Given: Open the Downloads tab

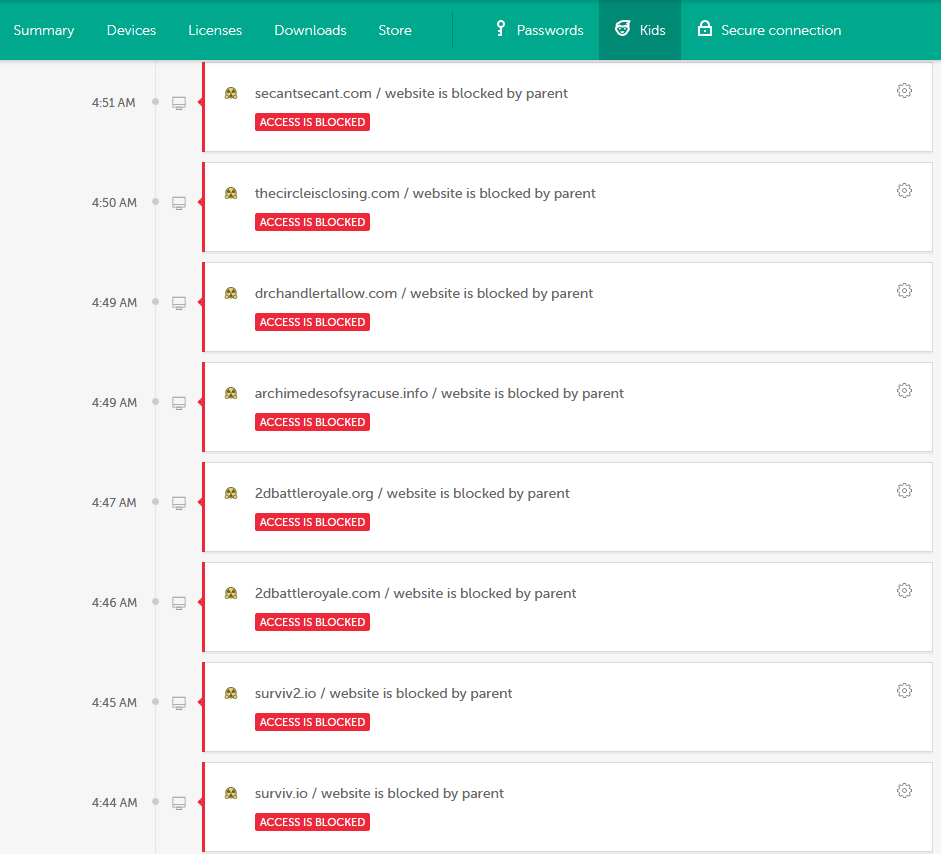Looking at the screenshot, I should click(310, 30).
